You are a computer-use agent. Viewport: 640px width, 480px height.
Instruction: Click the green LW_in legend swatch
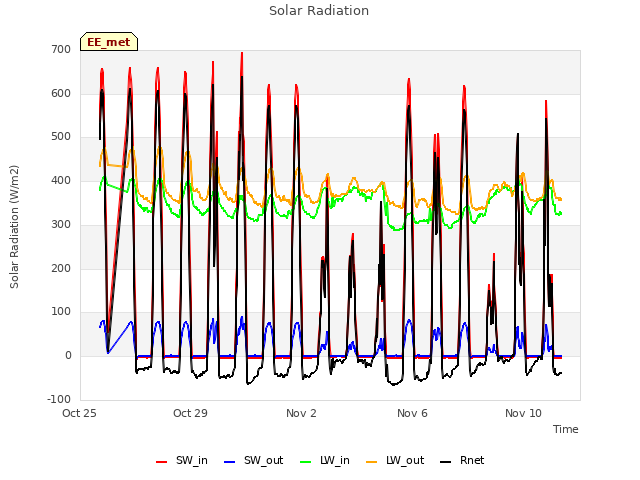coord(306,462)
